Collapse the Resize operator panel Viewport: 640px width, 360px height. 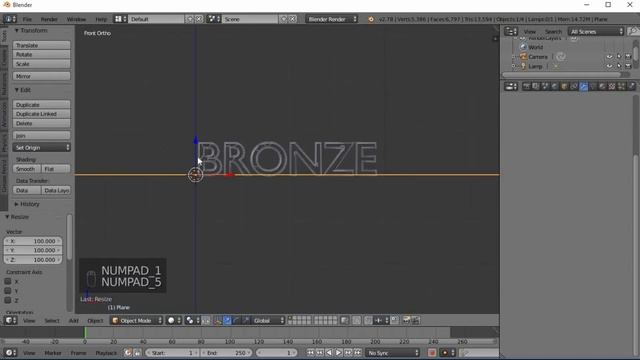pos(7,217)
